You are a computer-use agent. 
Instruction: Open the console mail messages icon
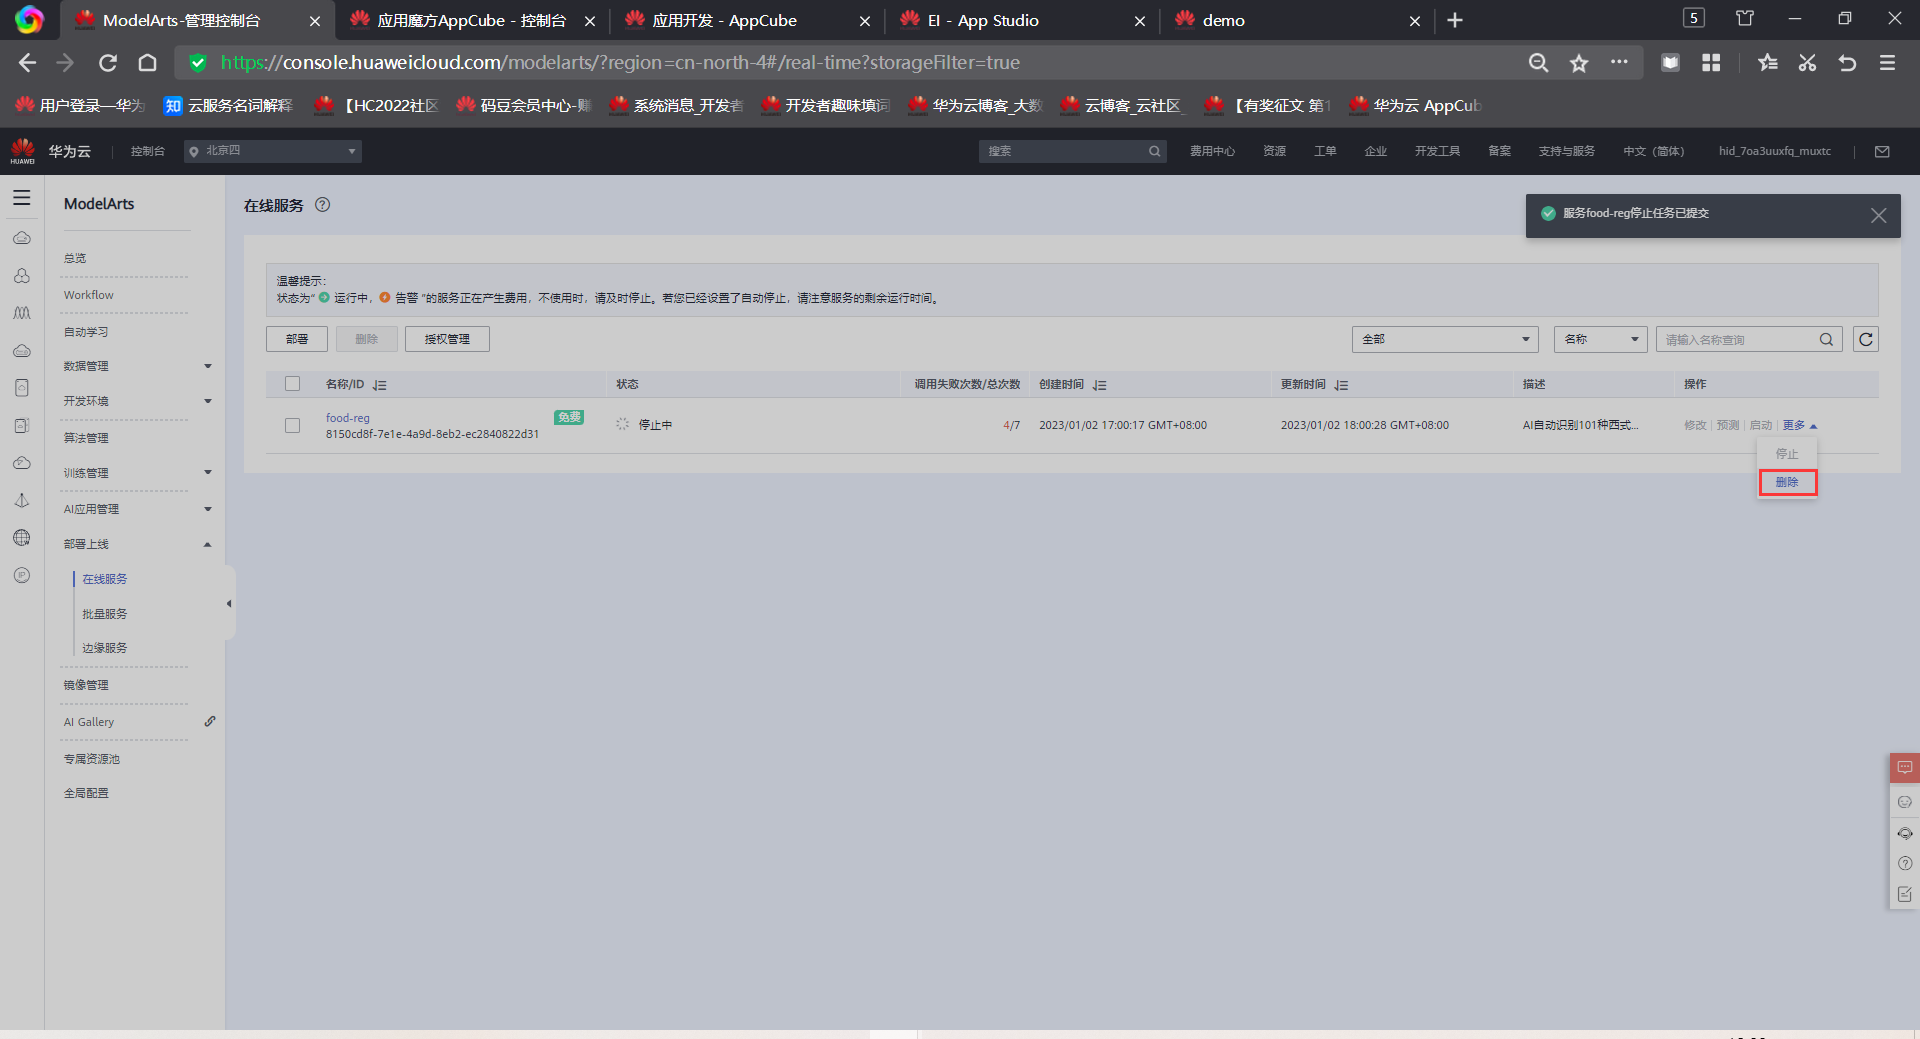pyautogui.click(x=1882, y=151)
